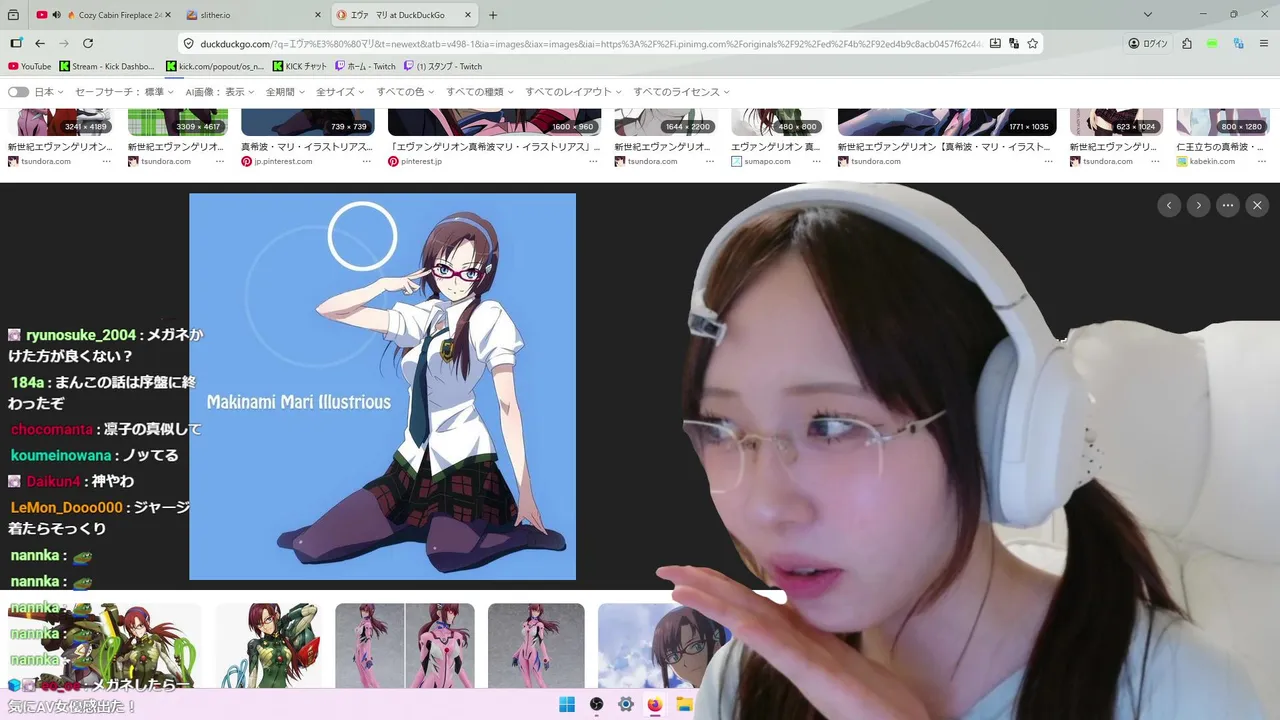Click the DuckDuckGo address bar URL
Screen dimensions: 1280x720
click(590, 44)
